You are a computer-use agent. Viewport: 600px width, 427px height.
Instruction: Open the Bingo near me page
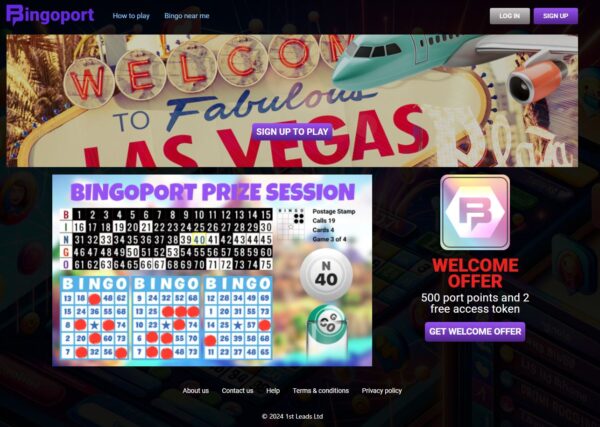187,16
